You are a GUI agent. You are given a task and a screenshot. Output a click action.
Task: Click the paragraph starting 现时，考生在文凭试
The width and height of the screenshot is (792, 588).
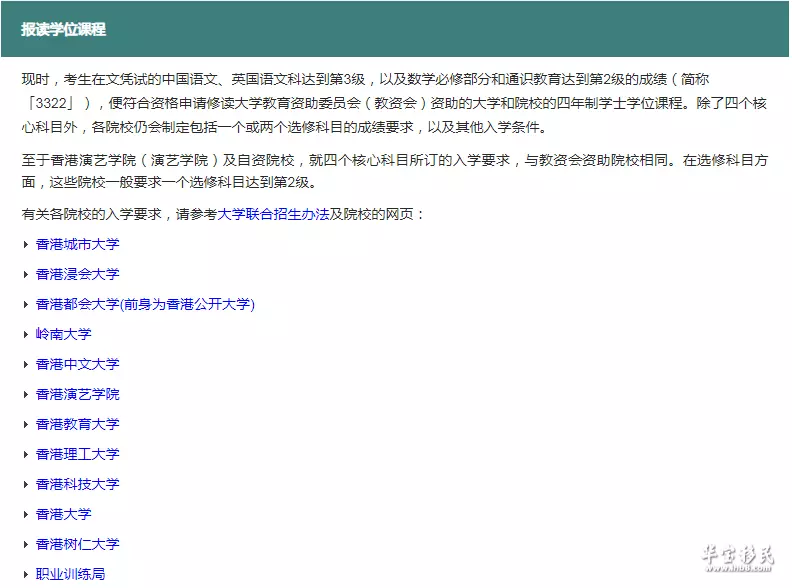tap(394, 103)
